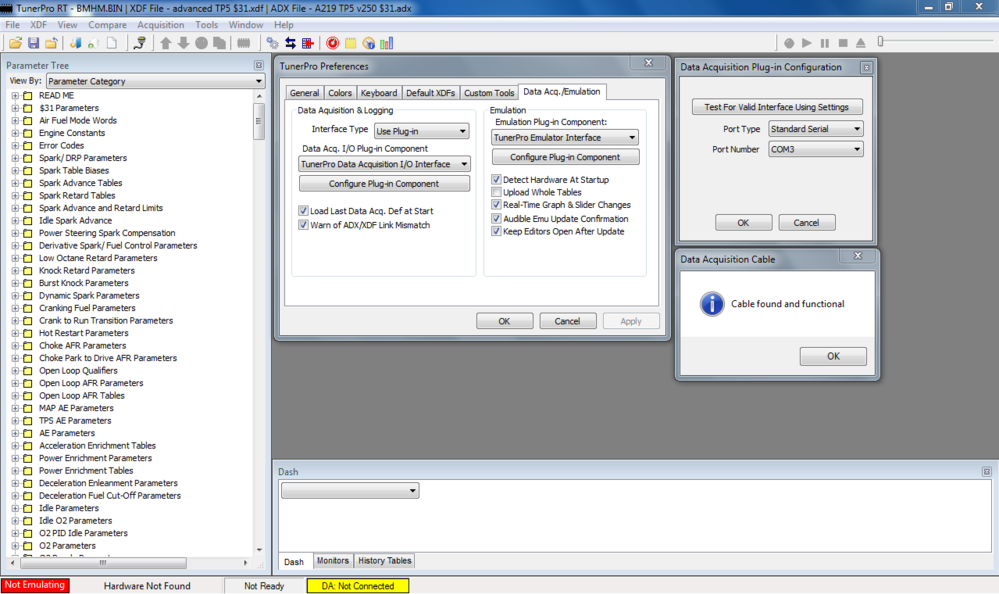Click the blank new document toolbar icon
Viewport: 999px width, 594px height.
tap(111, 43)
